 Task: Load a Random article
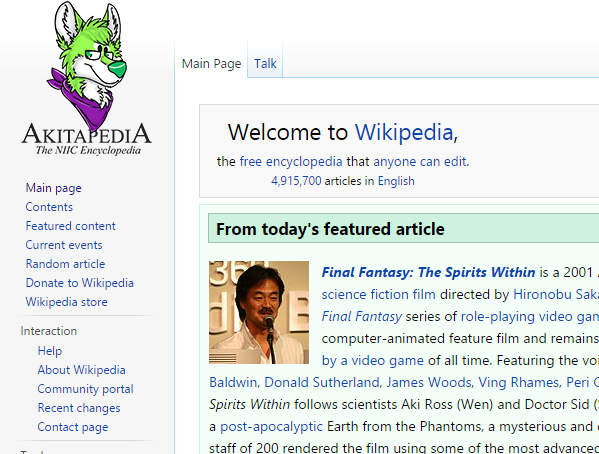point(65,264)
